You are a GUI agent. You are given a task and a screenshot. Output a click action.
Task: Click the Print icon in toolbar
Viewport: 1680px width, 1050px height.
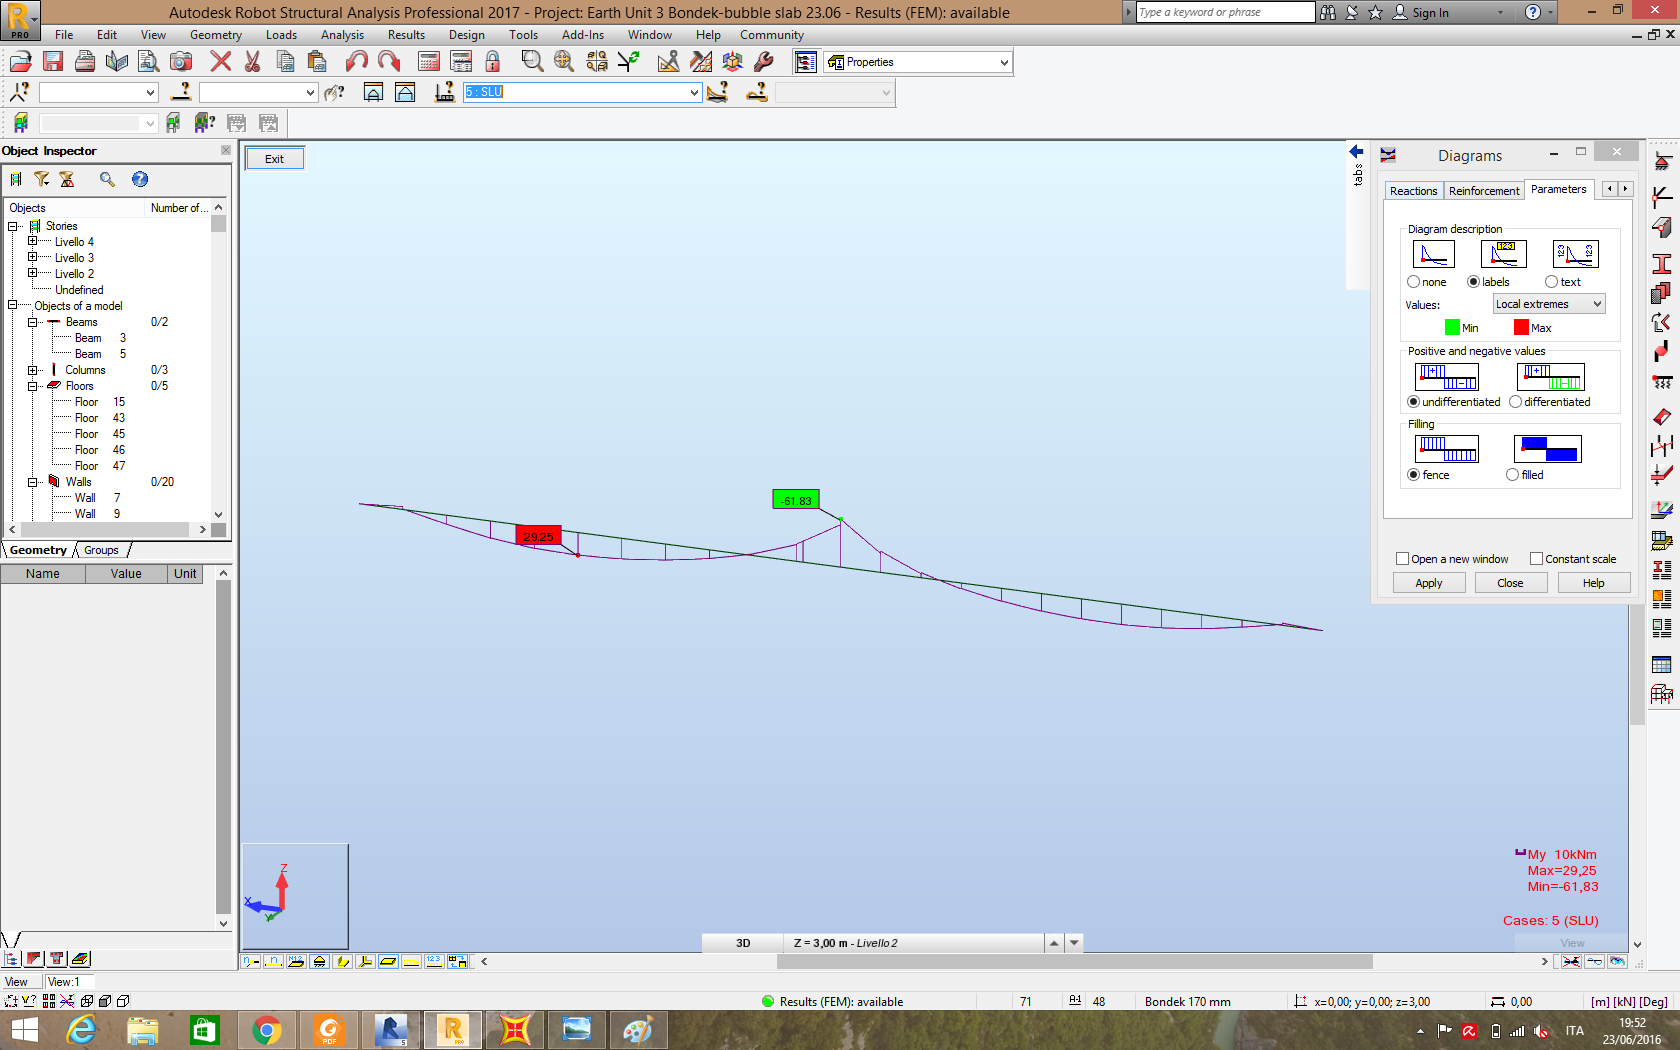tap(85, 62)
